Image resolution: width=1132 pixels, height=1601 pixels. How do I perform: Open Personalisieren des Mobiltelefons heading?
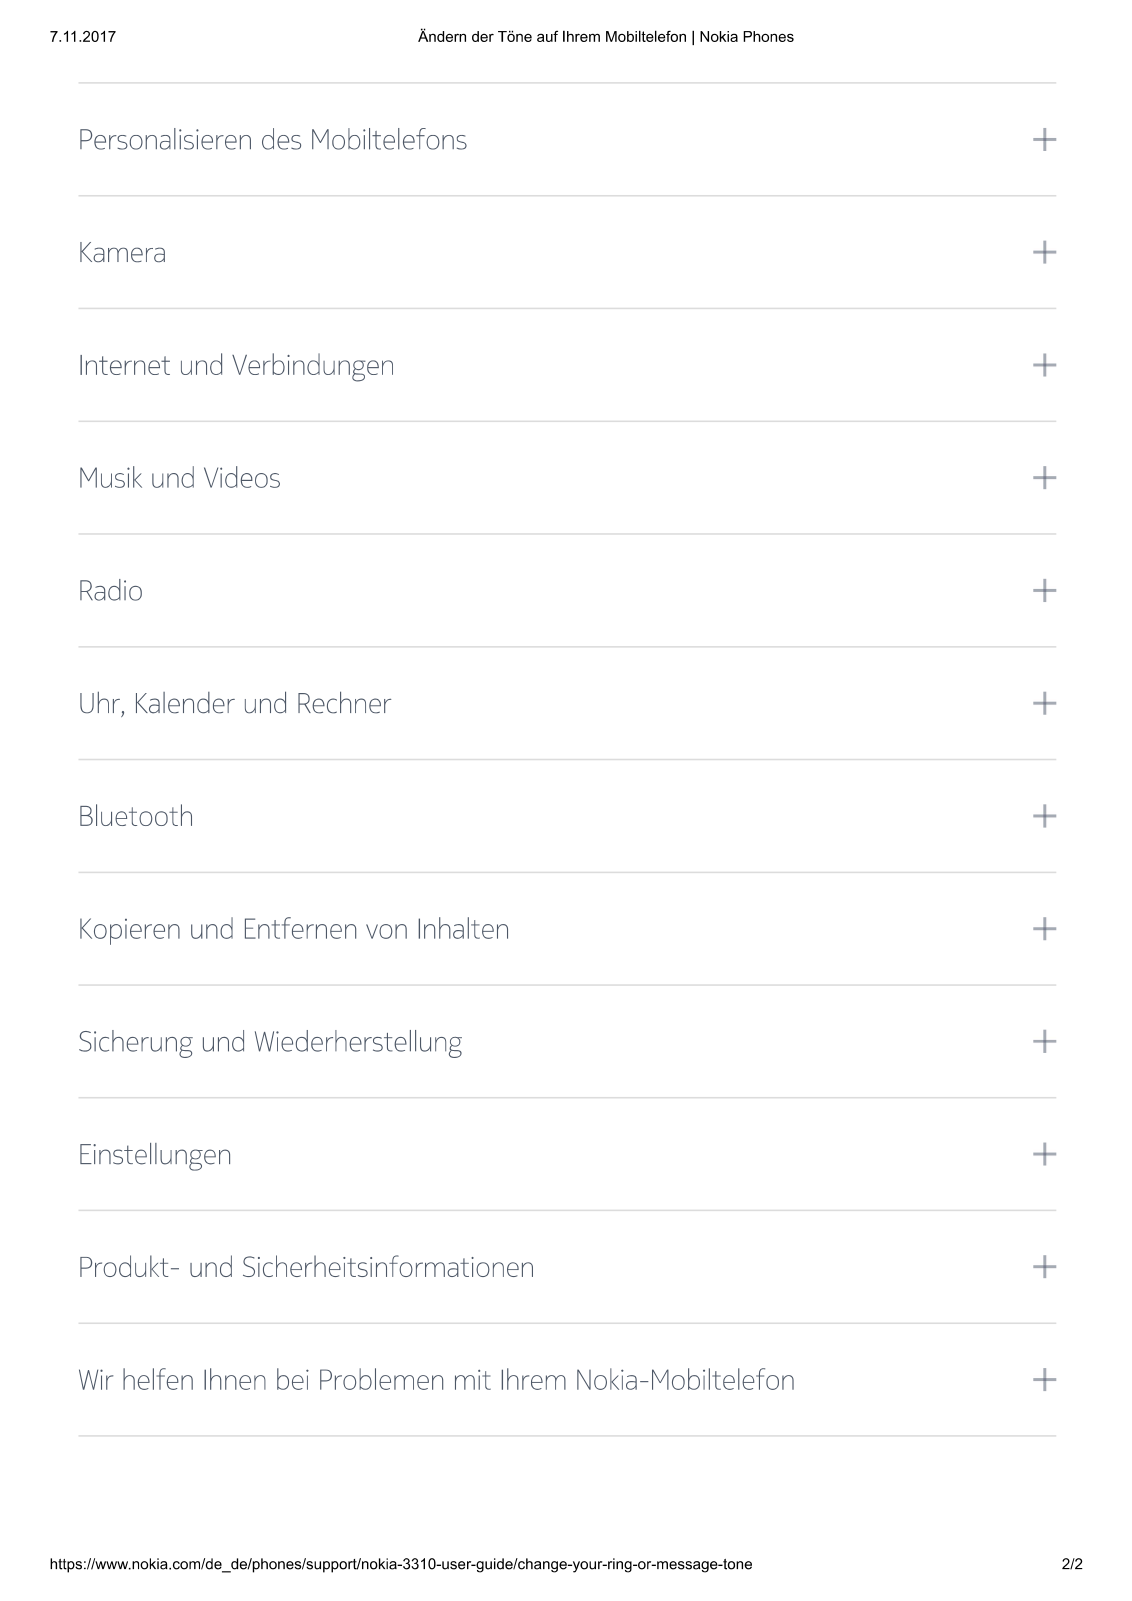point(273,140)
